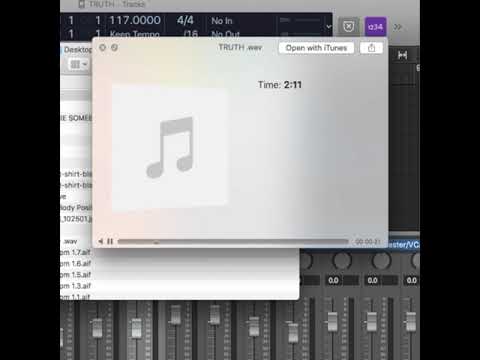The width and height of the screenshot is (480, 360).
Task: Open the Finder view options dropdown
Action: click(x=79, y=64)
